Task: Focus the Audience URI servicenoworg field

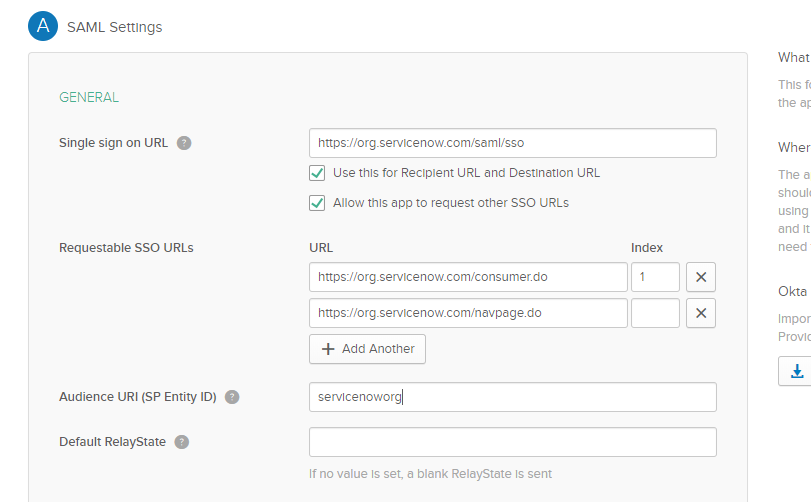Action: click(512, 397)
